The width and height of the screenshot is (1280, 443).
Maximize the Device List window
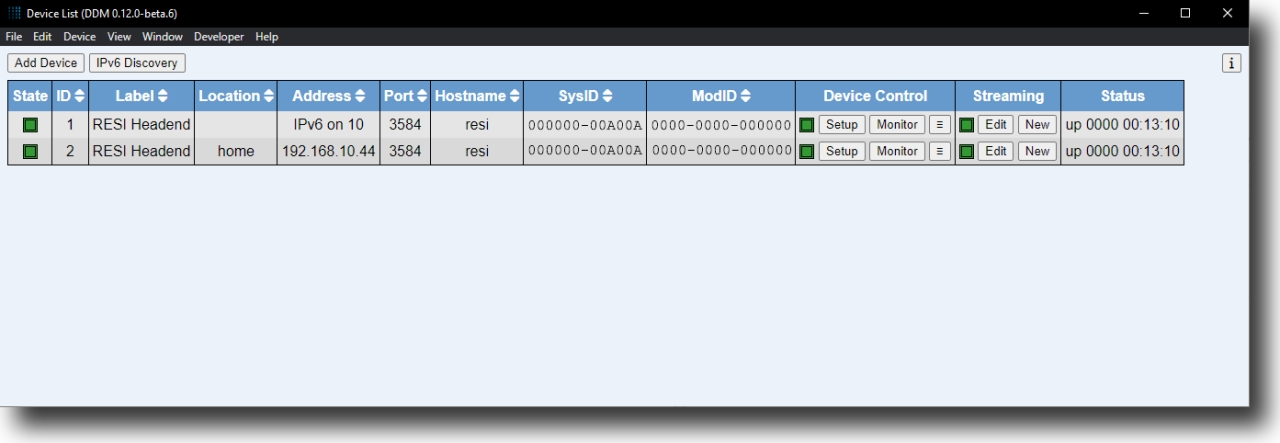[1185, 13]
